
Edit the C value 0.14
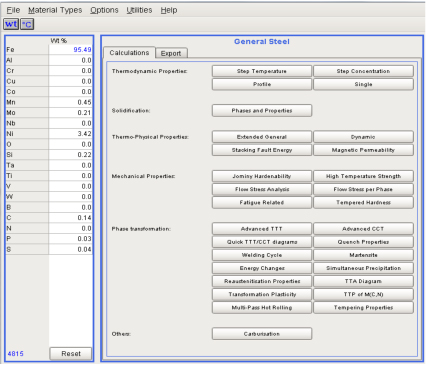[70, 218]
